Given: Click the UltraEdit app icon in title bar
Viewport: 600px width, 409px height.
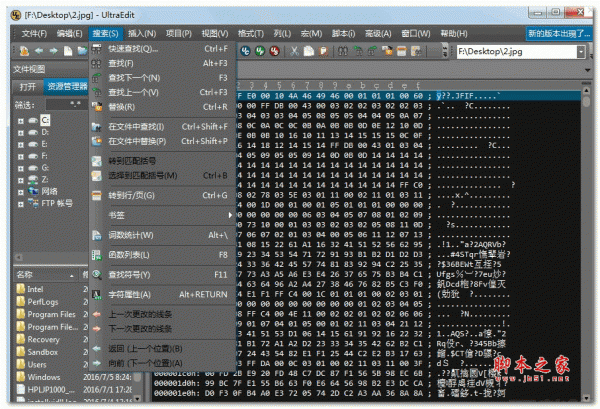Looking at the screenshot, I should pos(16,15).
